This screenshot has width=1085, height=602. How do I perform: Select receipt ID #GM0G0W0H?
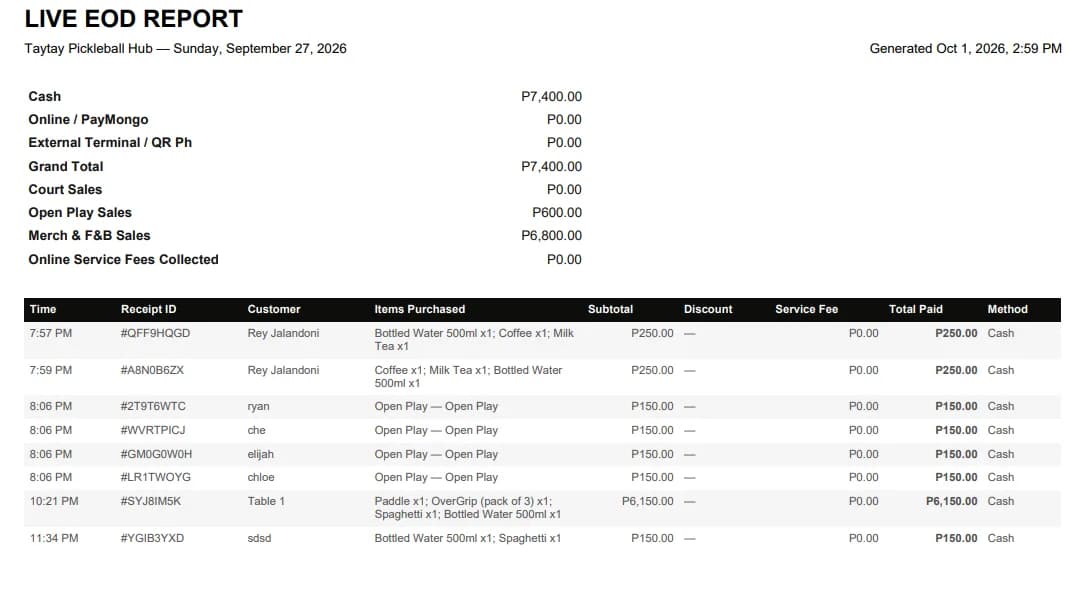pos(156,455)
